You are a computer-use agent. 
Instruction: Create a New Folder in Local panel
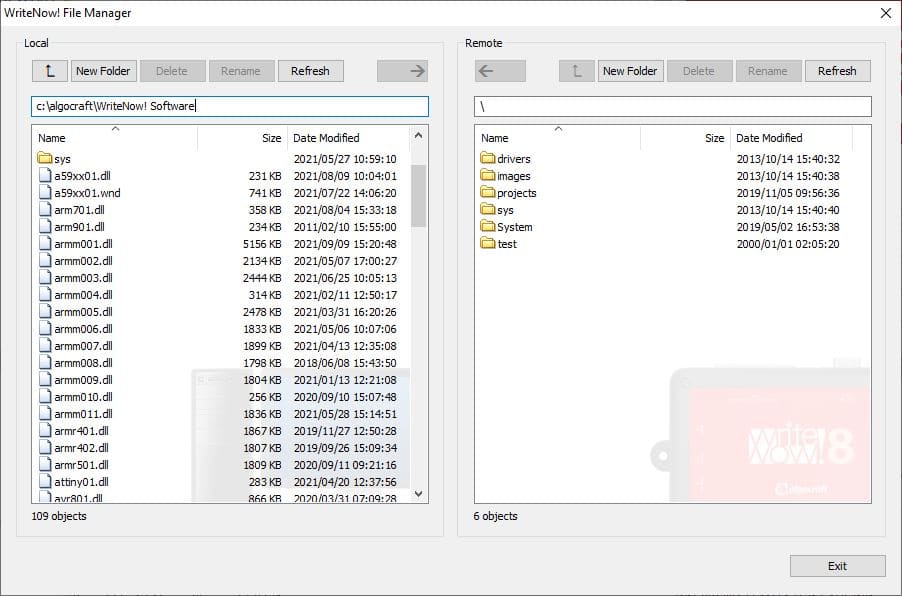(x=104, y=71)
